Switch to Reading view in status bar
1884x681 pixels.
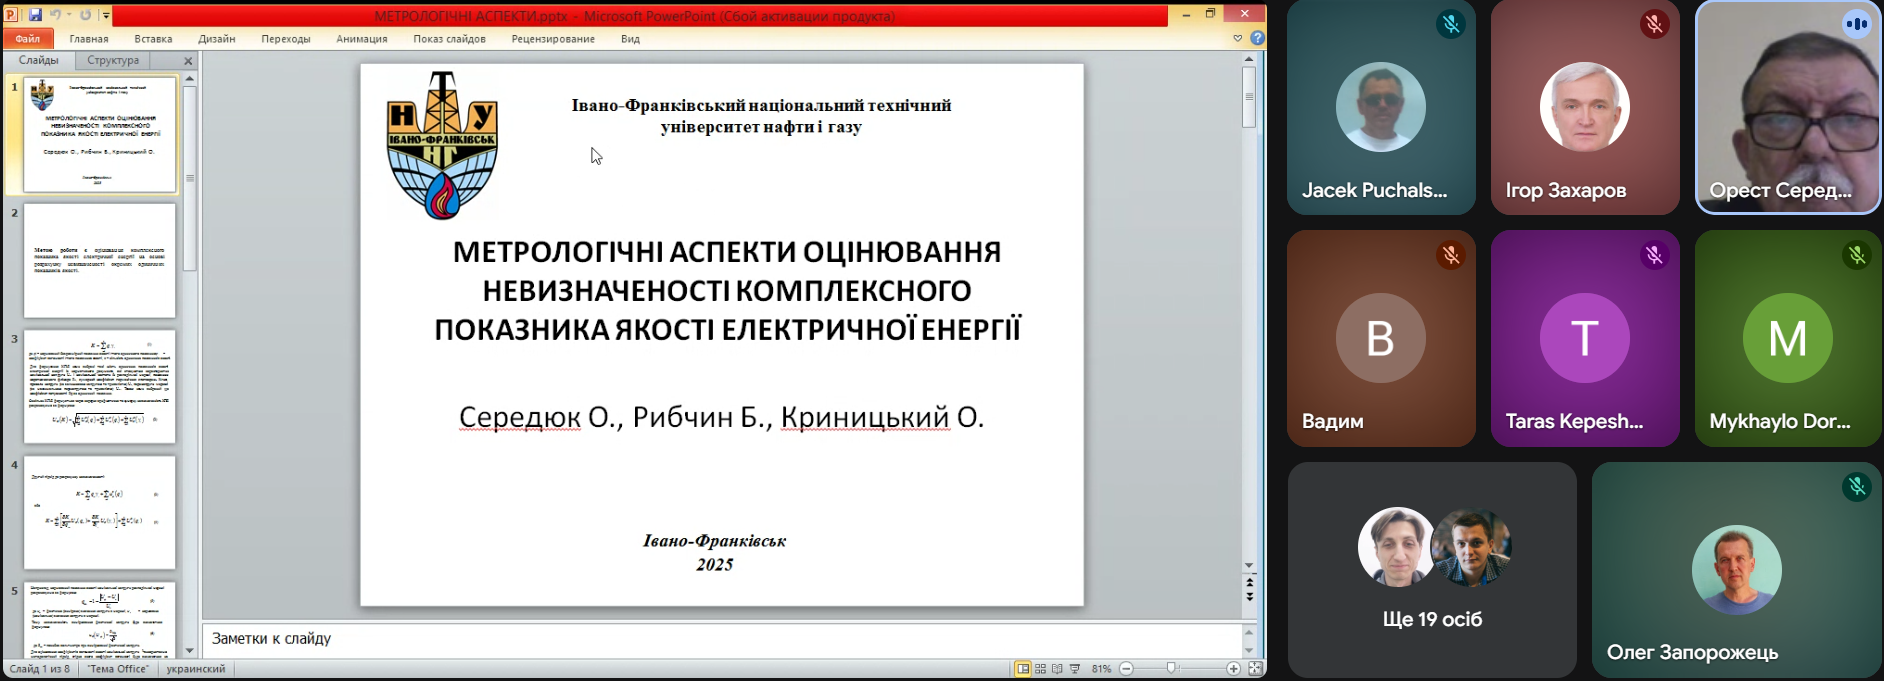click(1057, 669)
